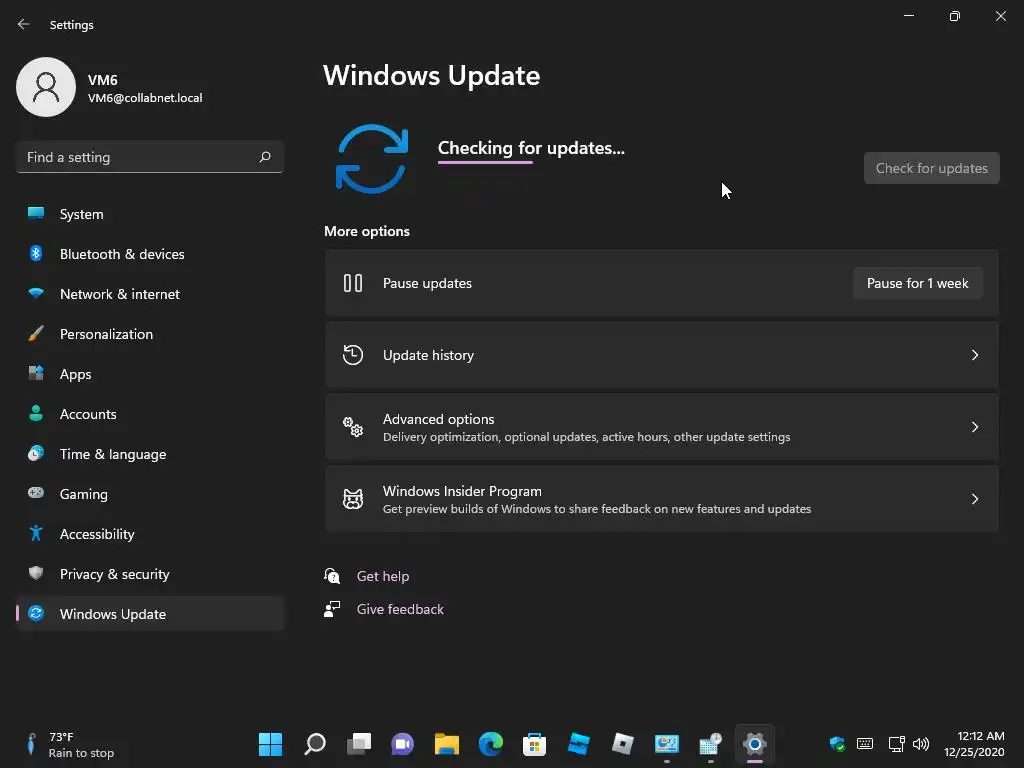Click the Check for updates button
This screenshot has height=768, width=1024.
(x=931, y=168)
